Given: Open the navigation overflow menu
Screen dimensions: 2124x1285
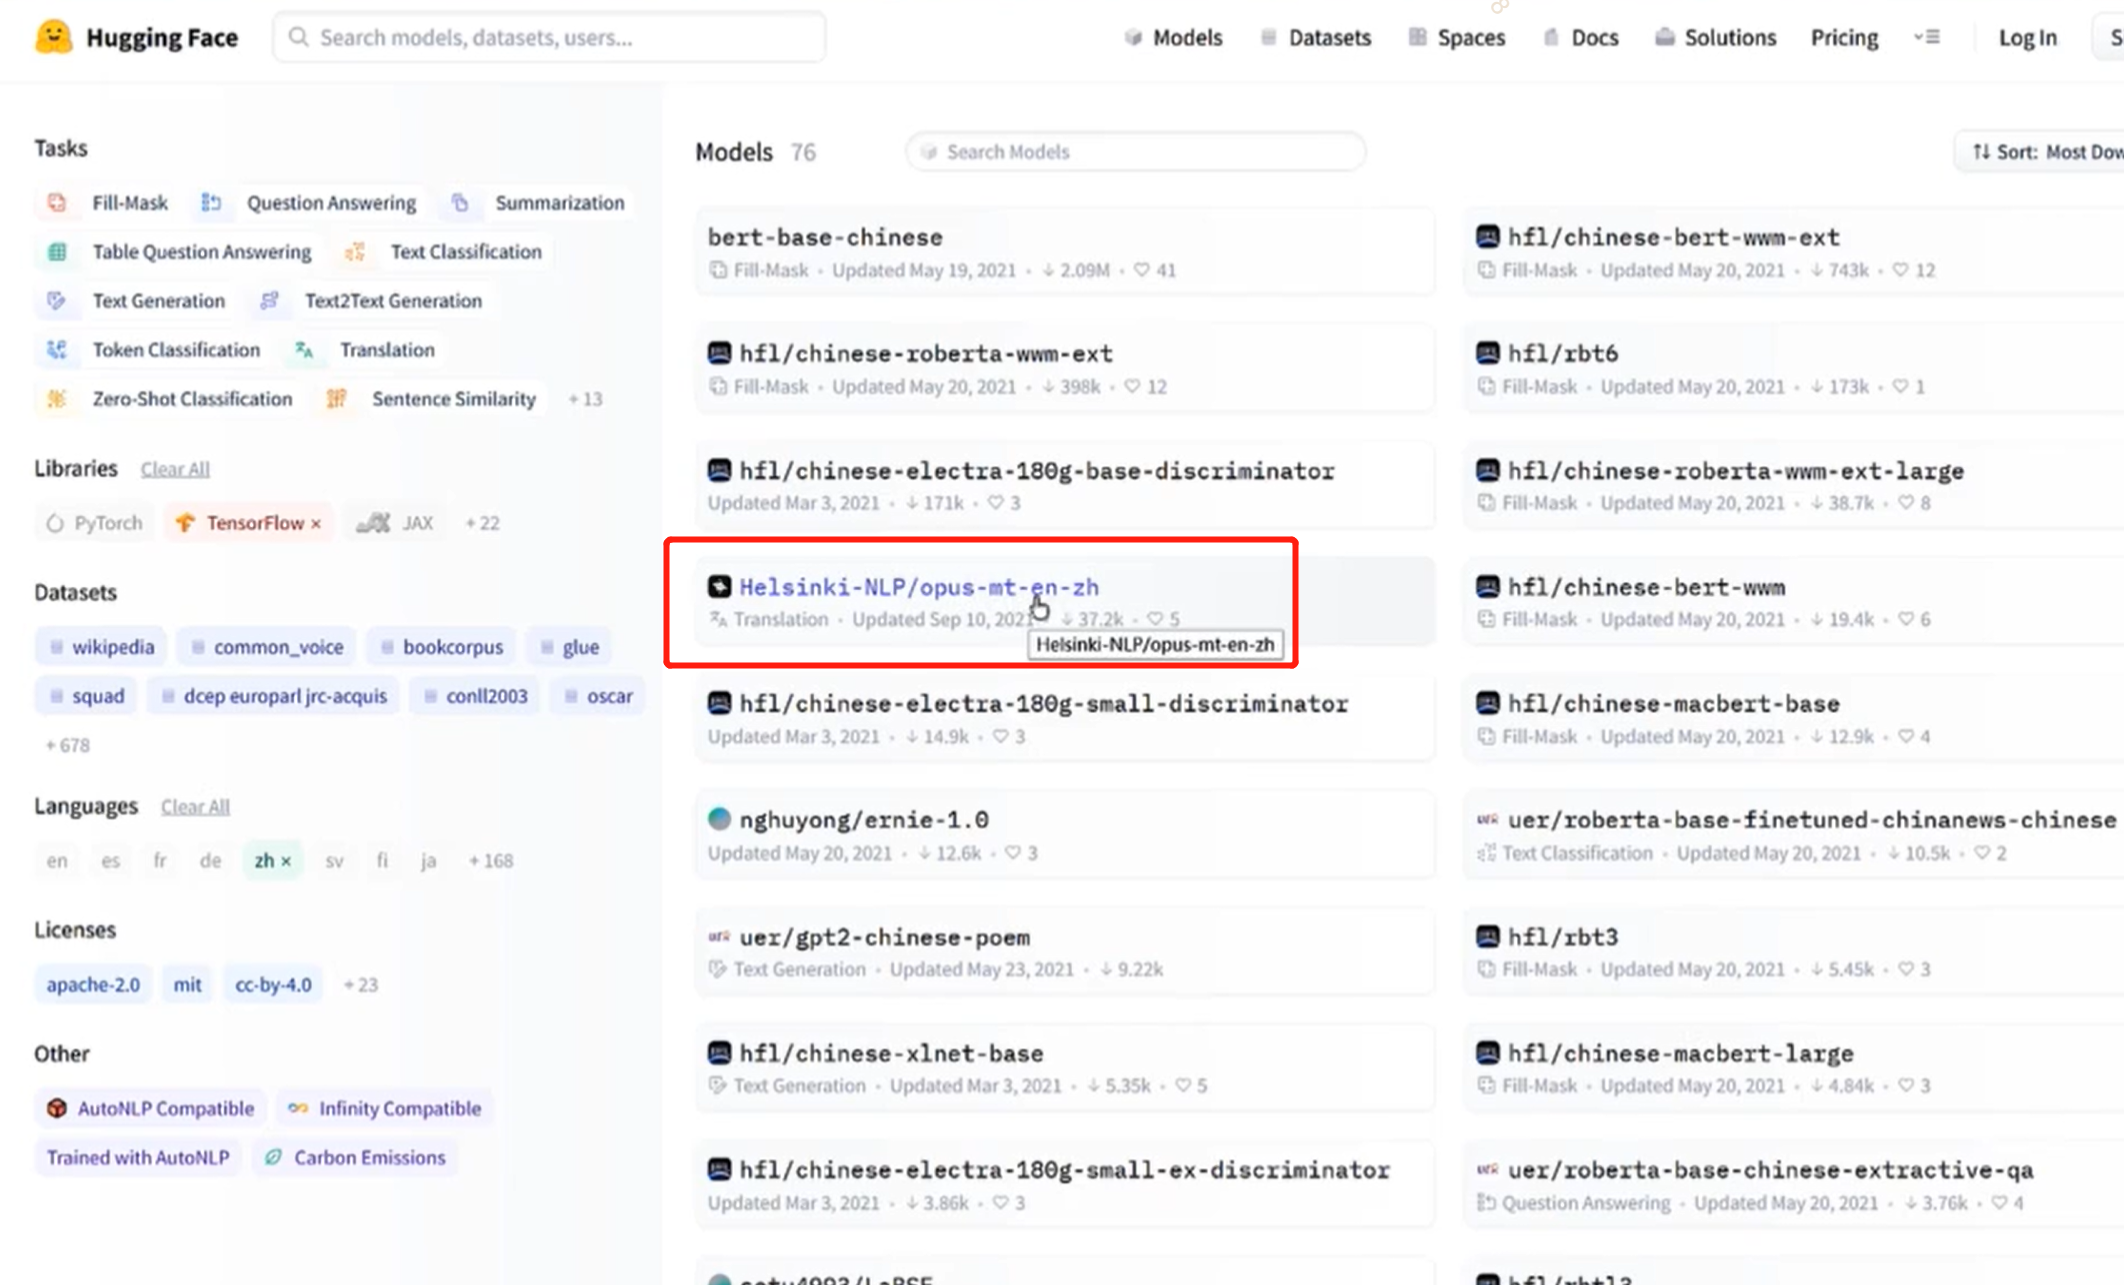Looking at the screenshot, I should tap(1927, 37).
